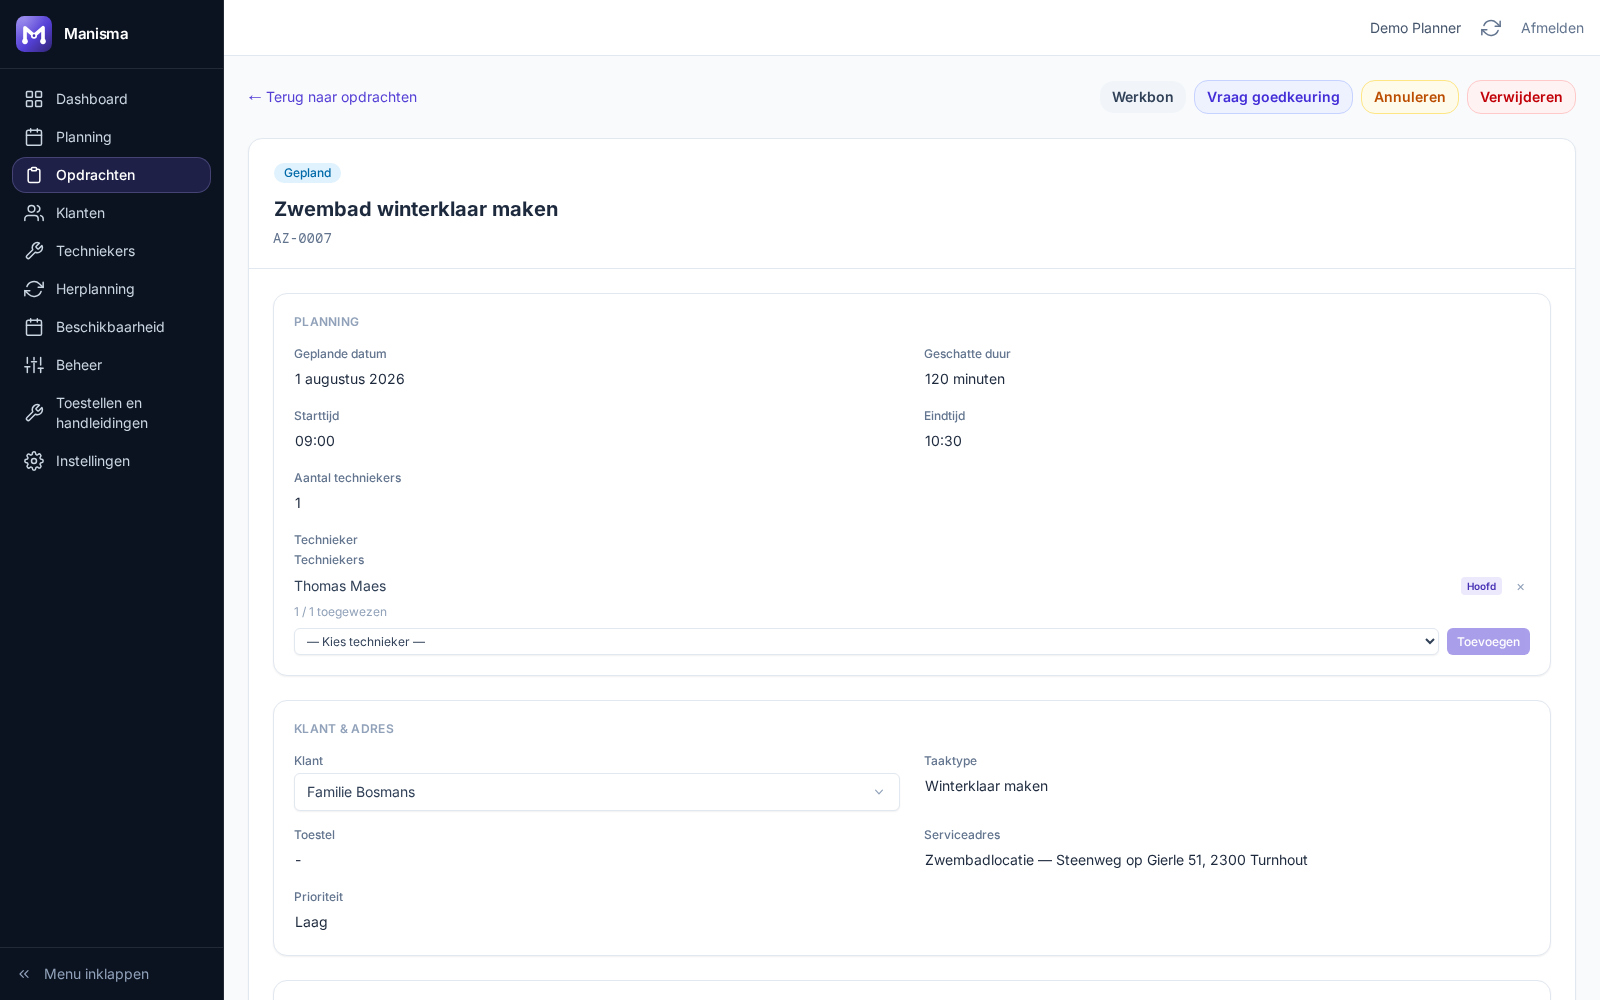Click the Vraag goedkeuring button
The image size is (1600, 1000).
[1273, 97]
